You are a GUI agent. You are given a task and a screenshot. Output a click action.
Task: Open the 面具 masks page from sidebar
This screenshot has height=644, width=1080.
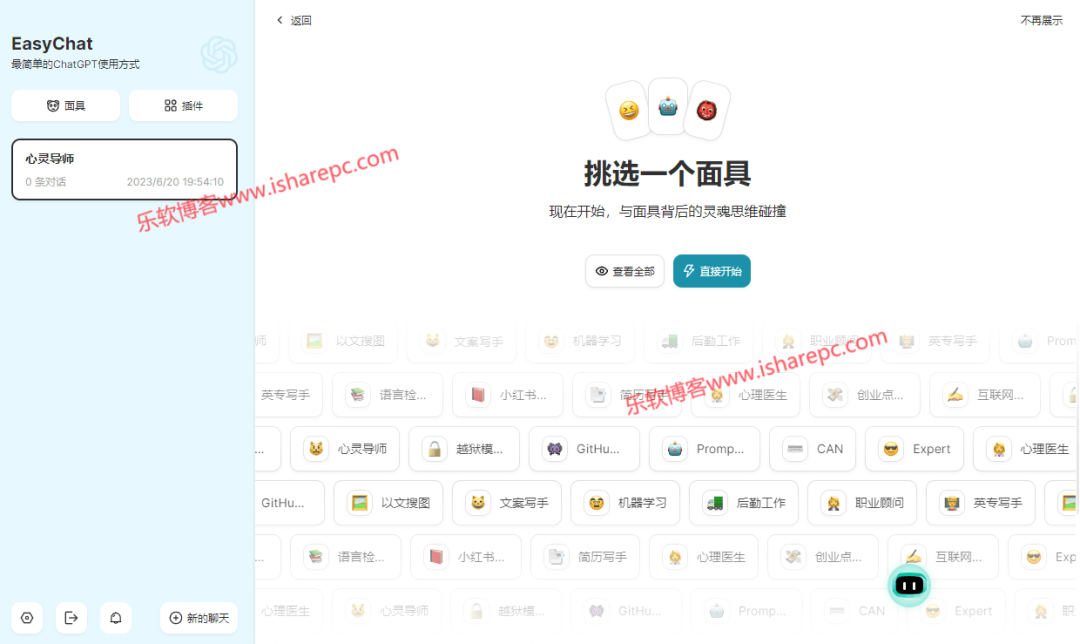(x=65, y=105)
